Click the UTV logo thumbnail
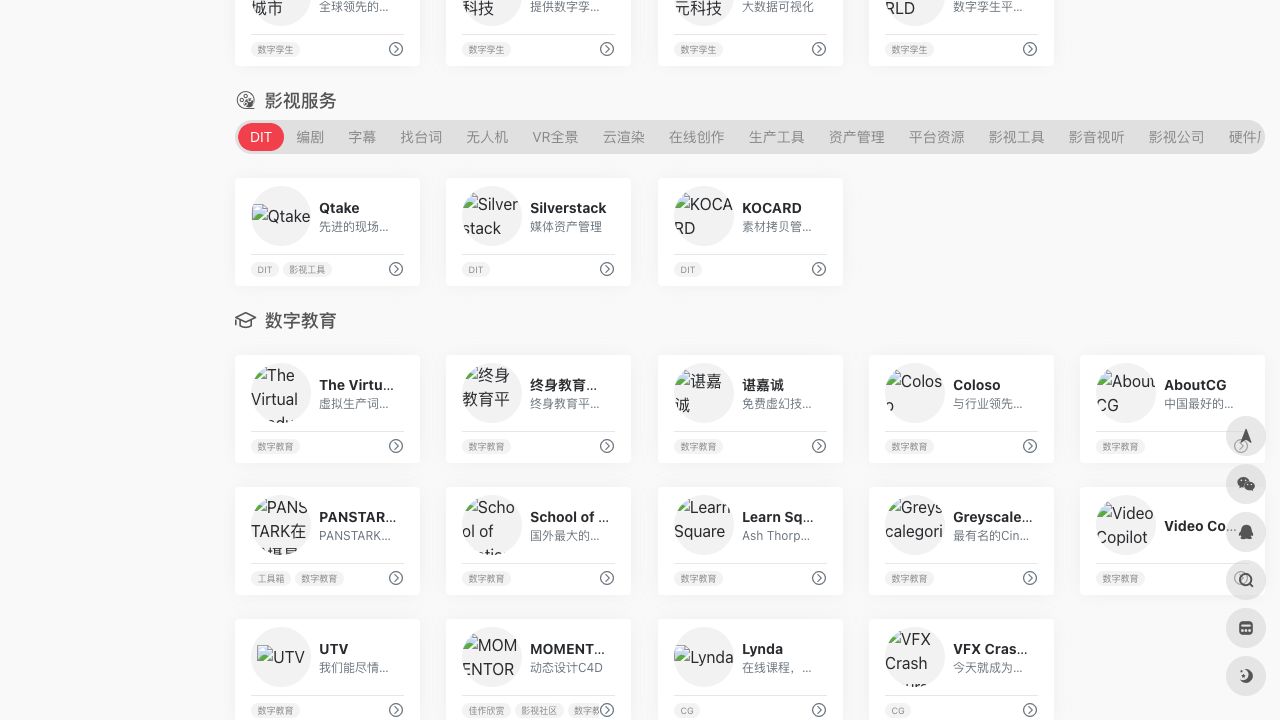This screenshot has width=1280, height=720. (281, 657)
